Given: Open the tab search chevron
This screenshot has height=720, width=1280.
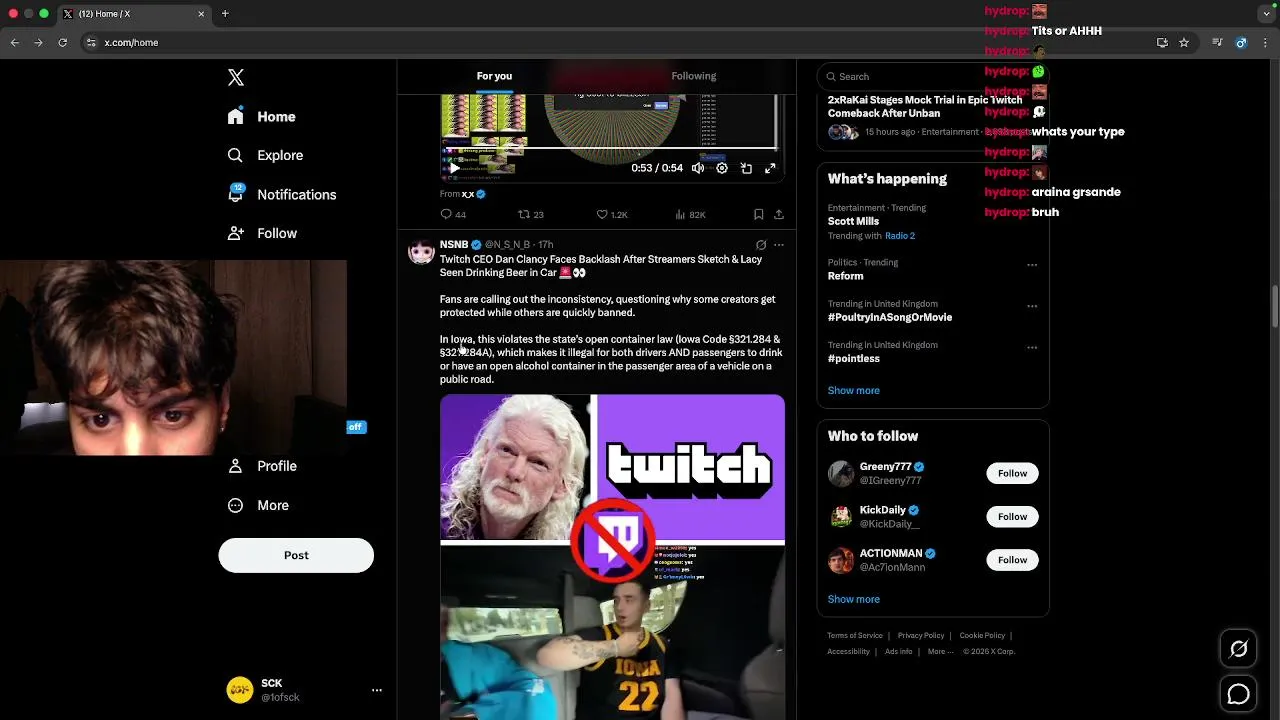Looking at the screenshot, I should (x=1266, y=14).
